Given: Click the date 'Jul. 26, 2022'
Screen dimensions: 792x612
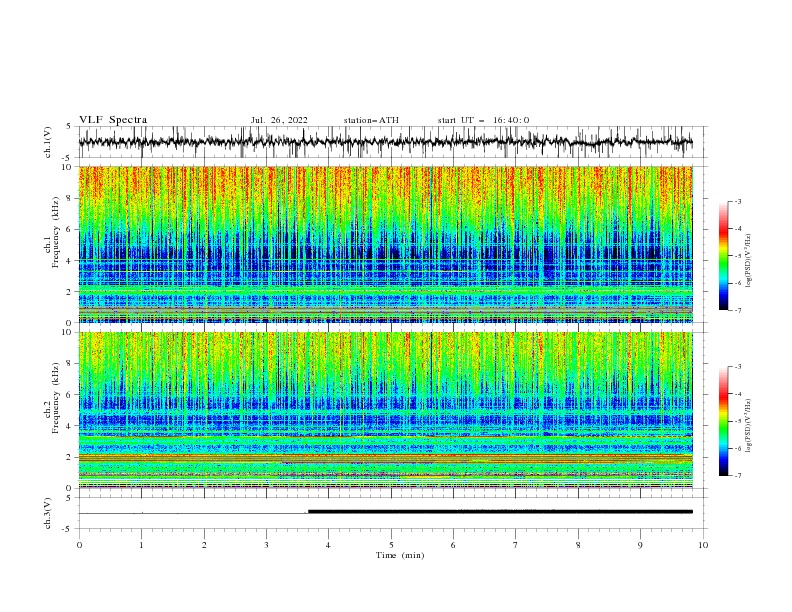Looking at the screenshot, I should (279, 120).
